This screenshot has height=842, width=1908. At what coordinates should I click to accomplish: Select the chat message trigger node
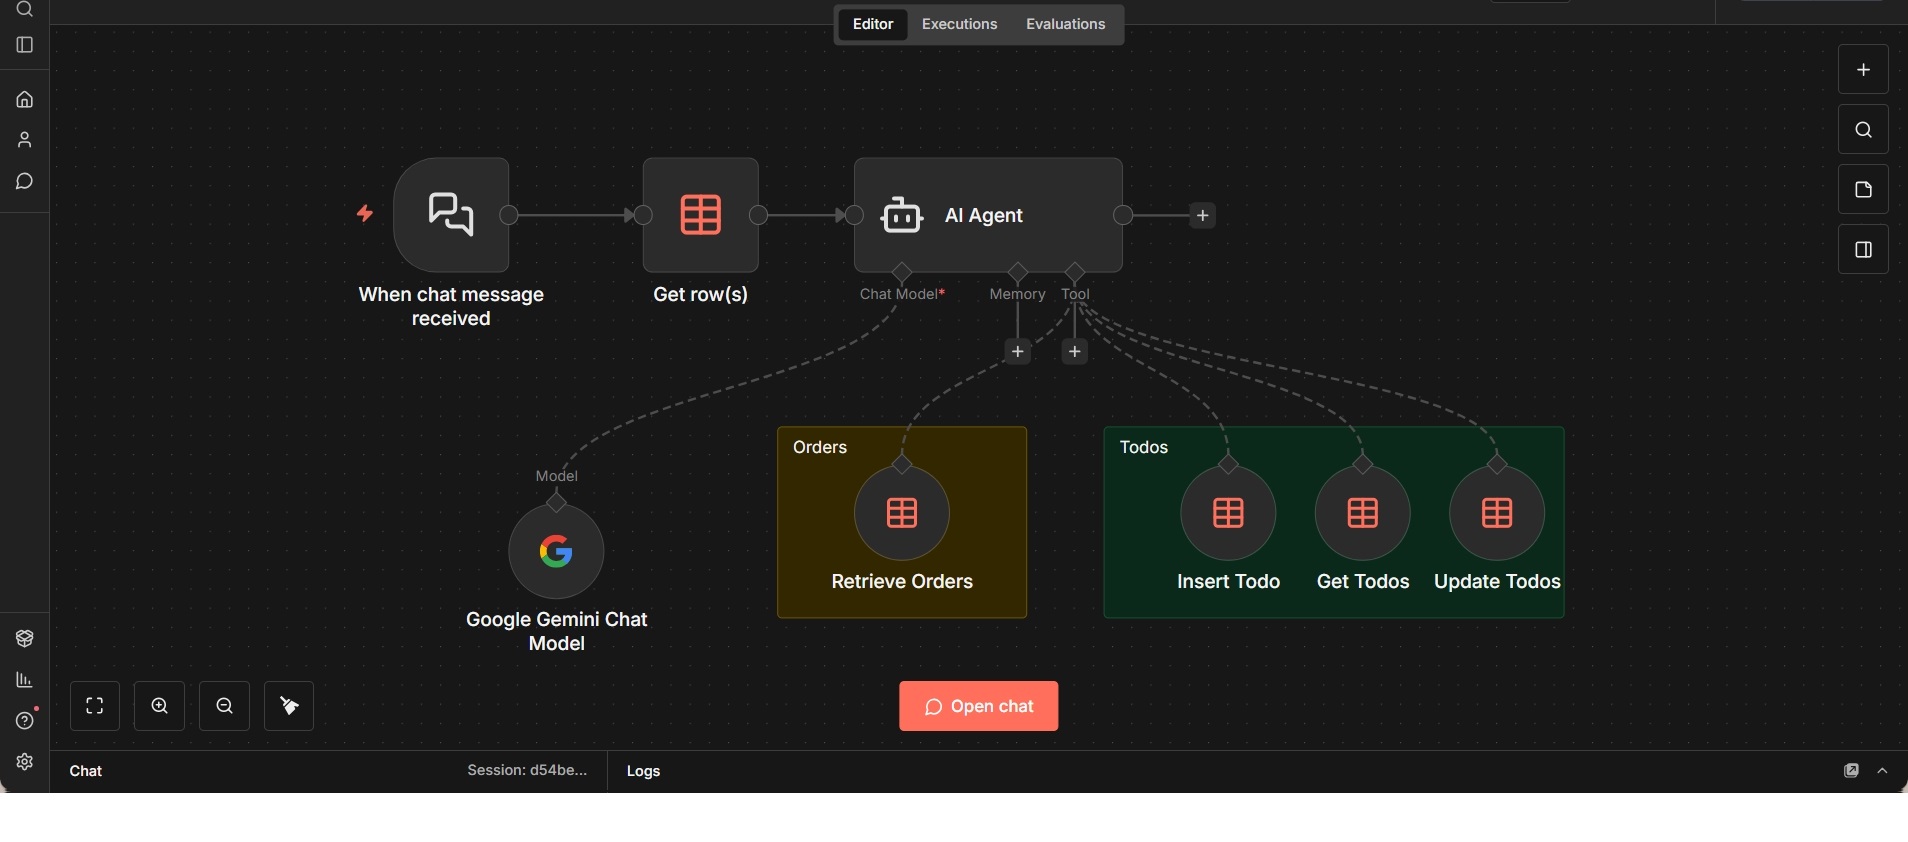451,215
